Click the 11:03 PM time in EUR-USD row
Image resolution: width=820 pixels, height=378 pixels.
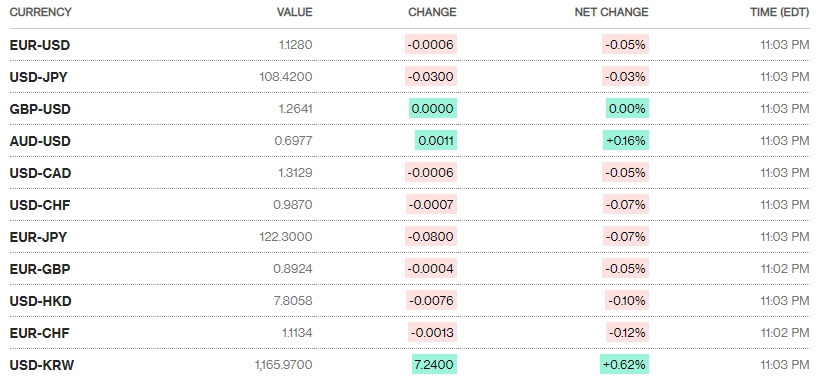pos(785,45)
